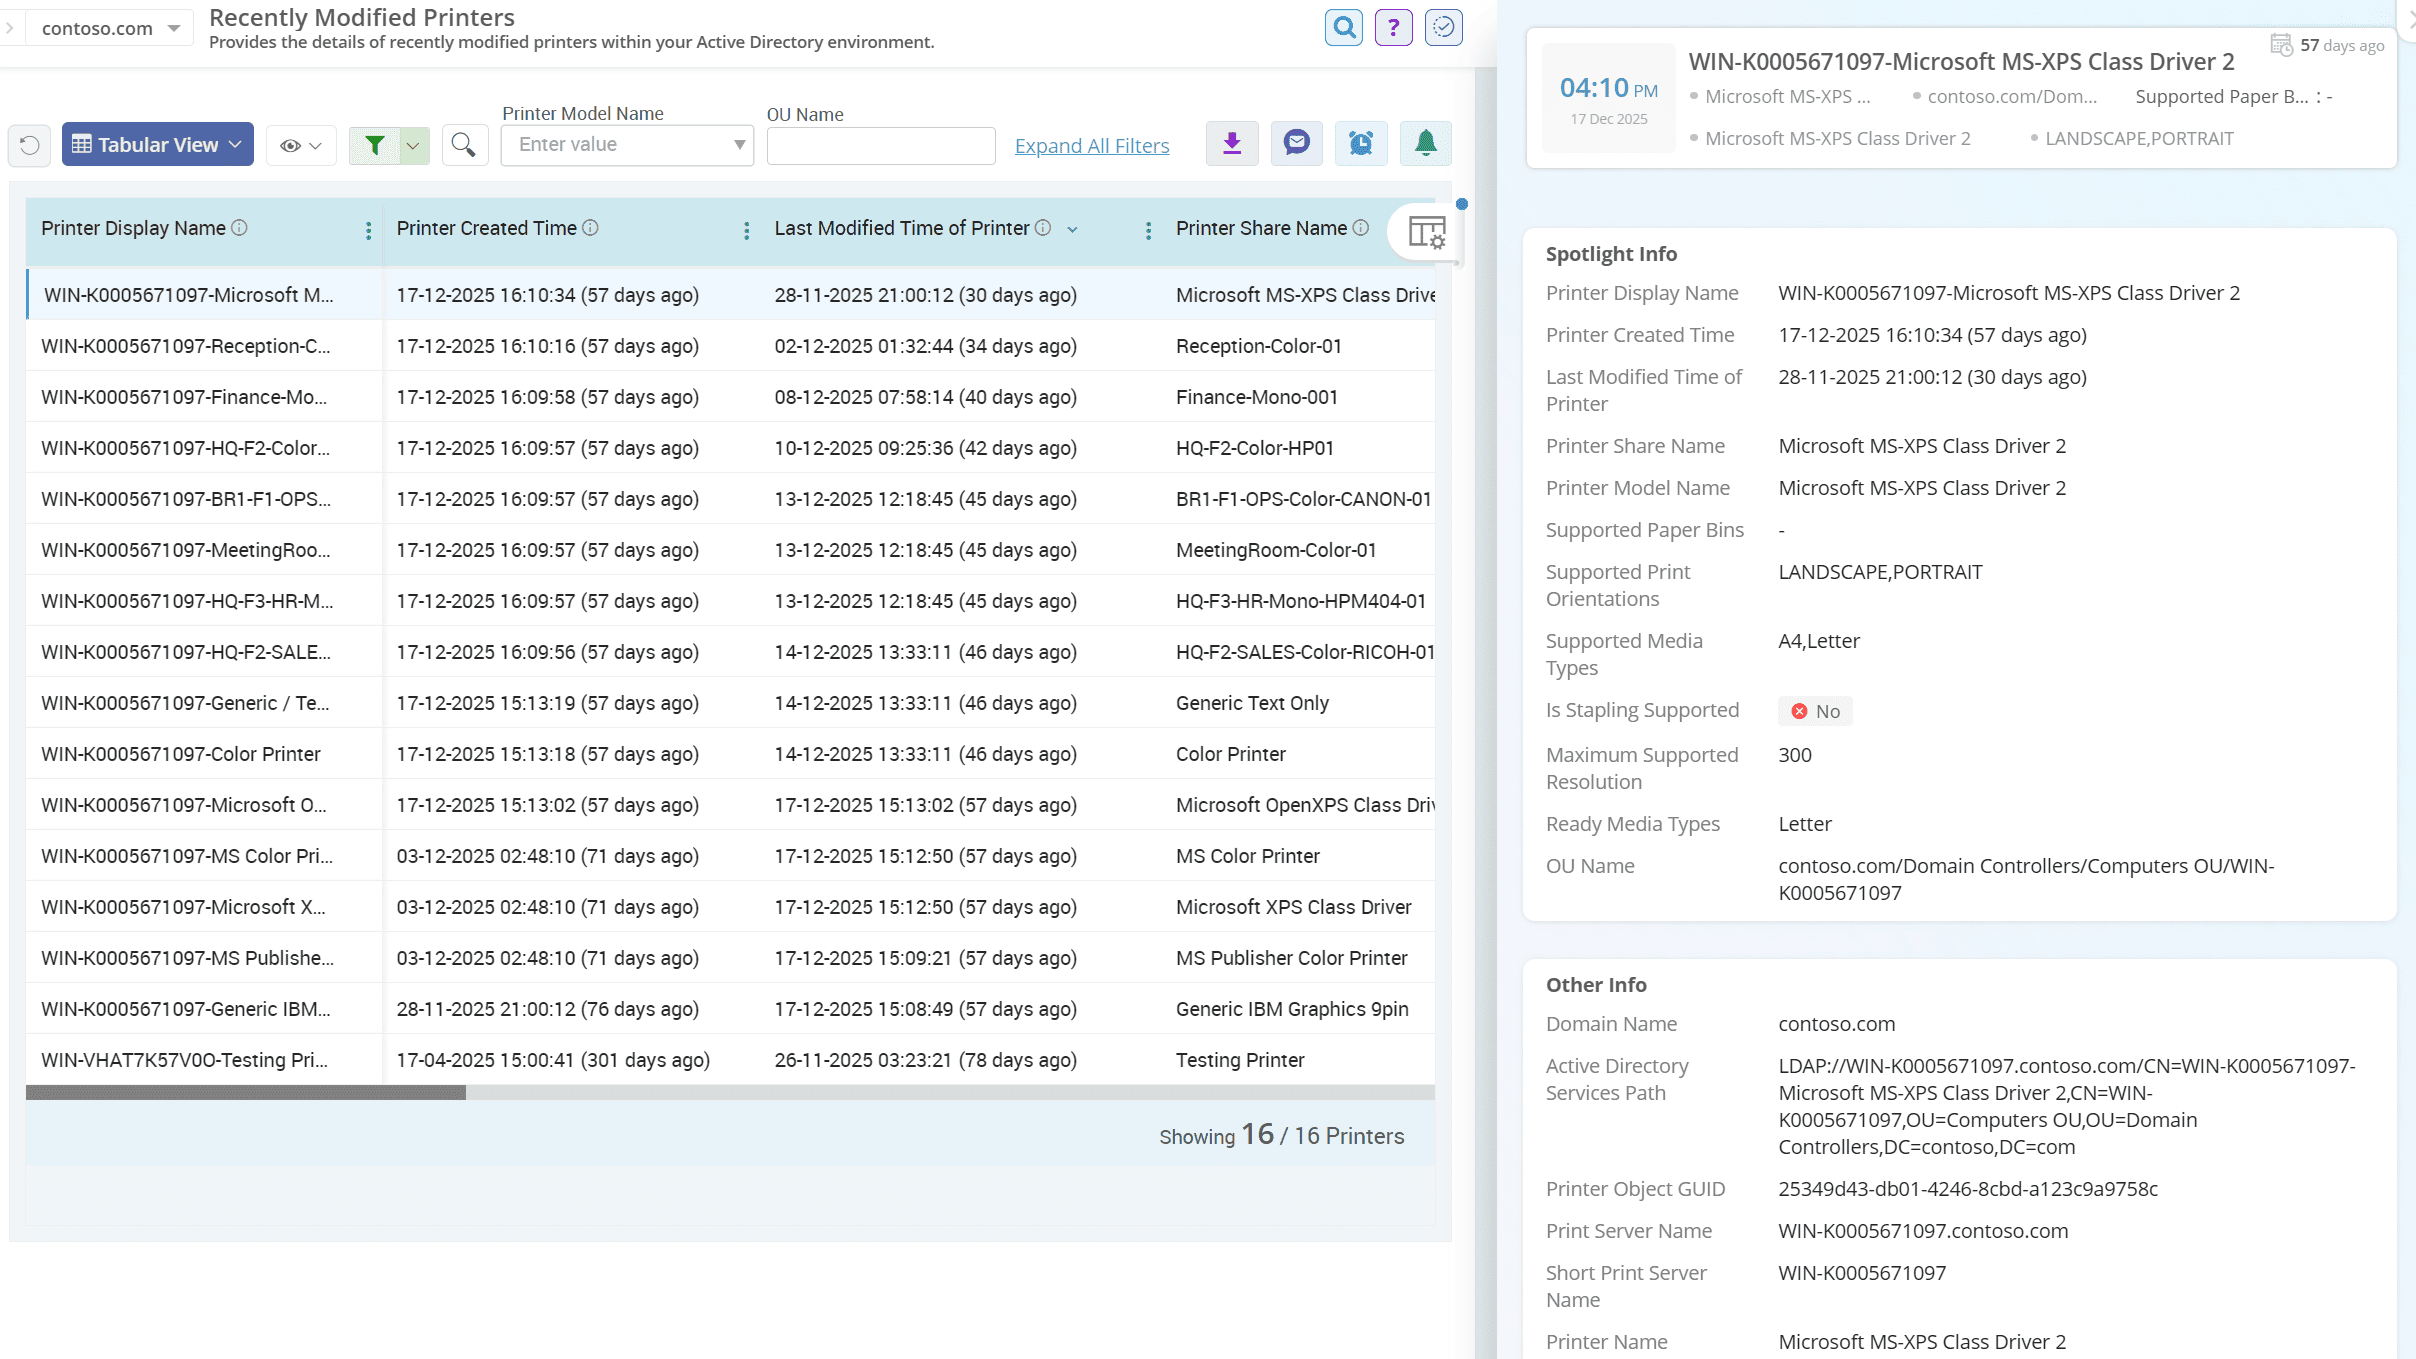Click the email report envelope icon

[x=1296, y=144]
